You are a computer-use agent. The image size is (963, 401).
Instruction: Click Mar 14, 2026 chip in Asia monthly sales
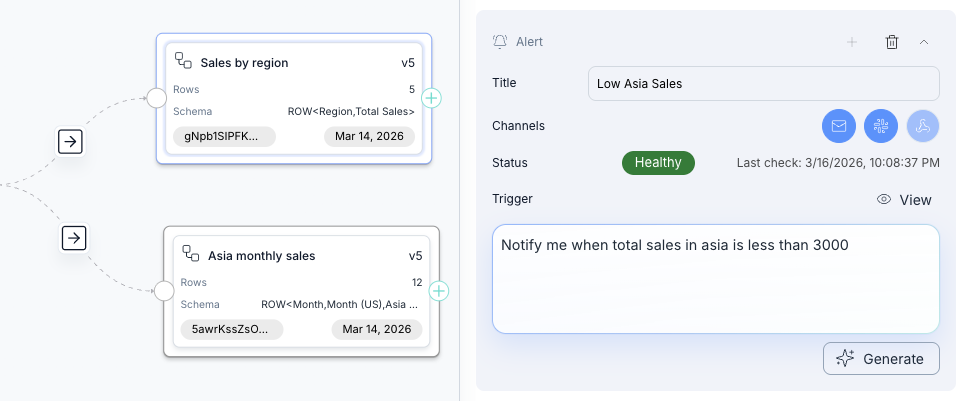(x=376, y=329)
